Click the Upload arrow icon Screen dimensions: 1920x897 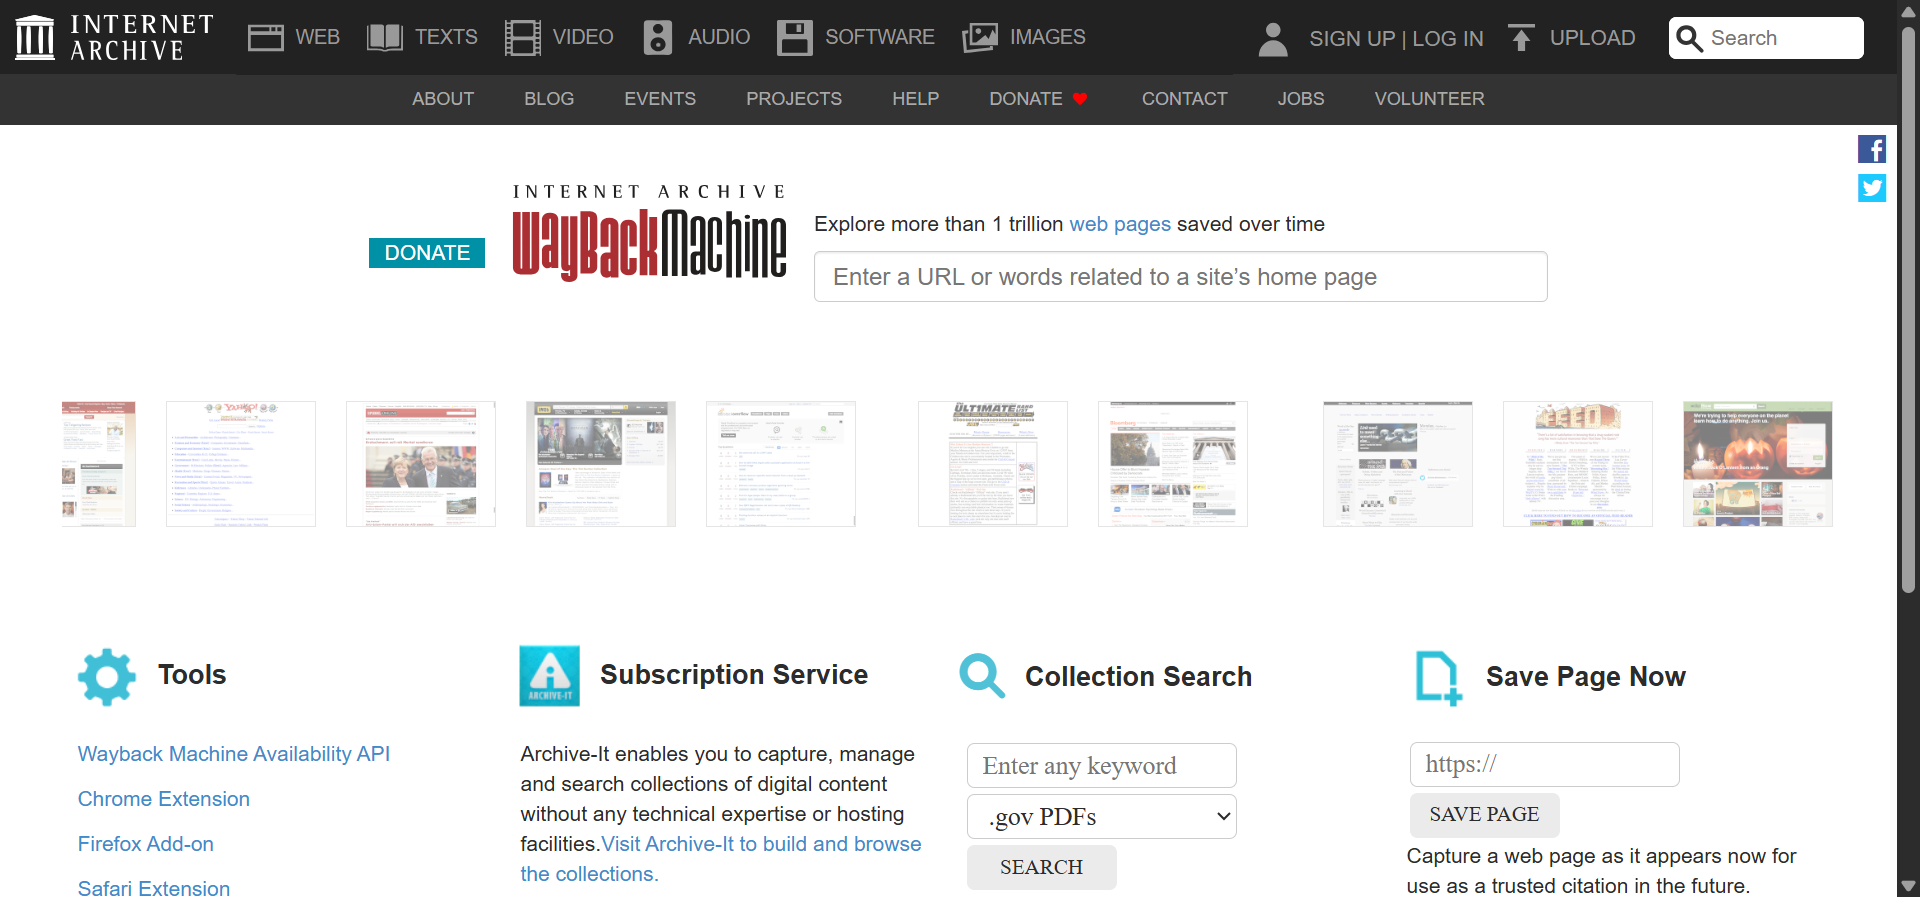point(1521,38)
